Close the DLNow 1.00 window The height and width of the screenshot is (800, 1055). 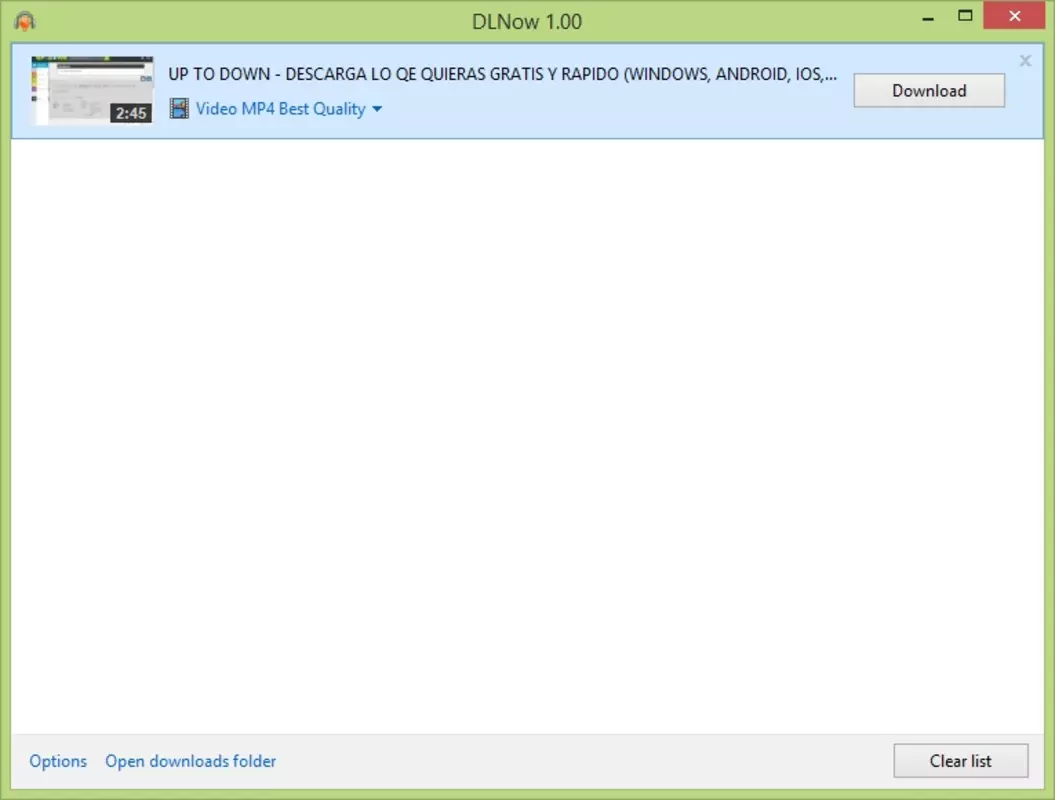pos(1014,15)
